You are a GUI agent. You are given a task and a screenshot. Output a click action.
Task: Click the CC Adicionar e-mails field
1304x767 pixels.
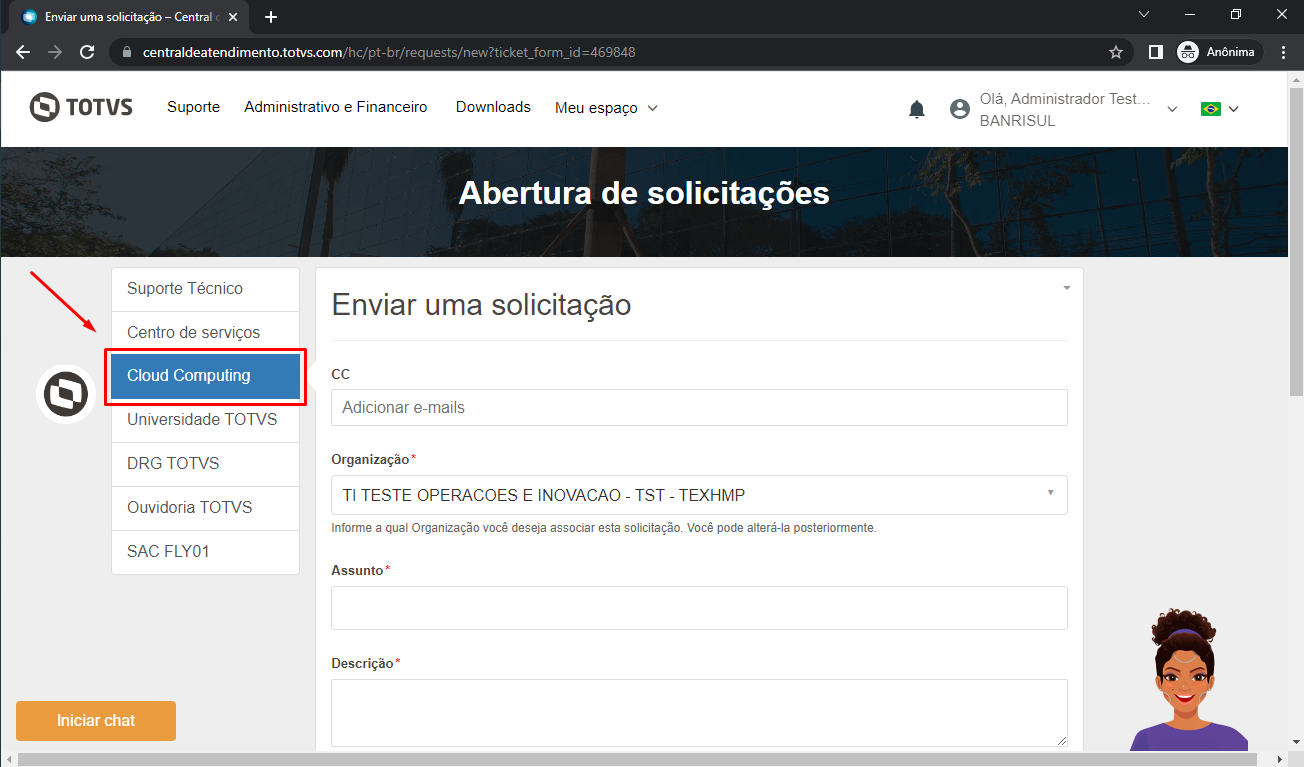tap(699, 408)
